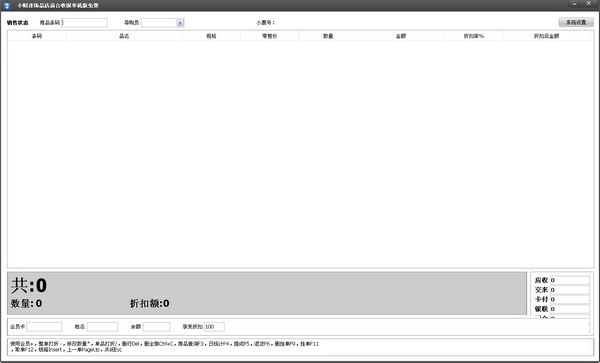Click the 折扣额:0 display
Viewport: 600px width, 363px height.
pos(149,304)
